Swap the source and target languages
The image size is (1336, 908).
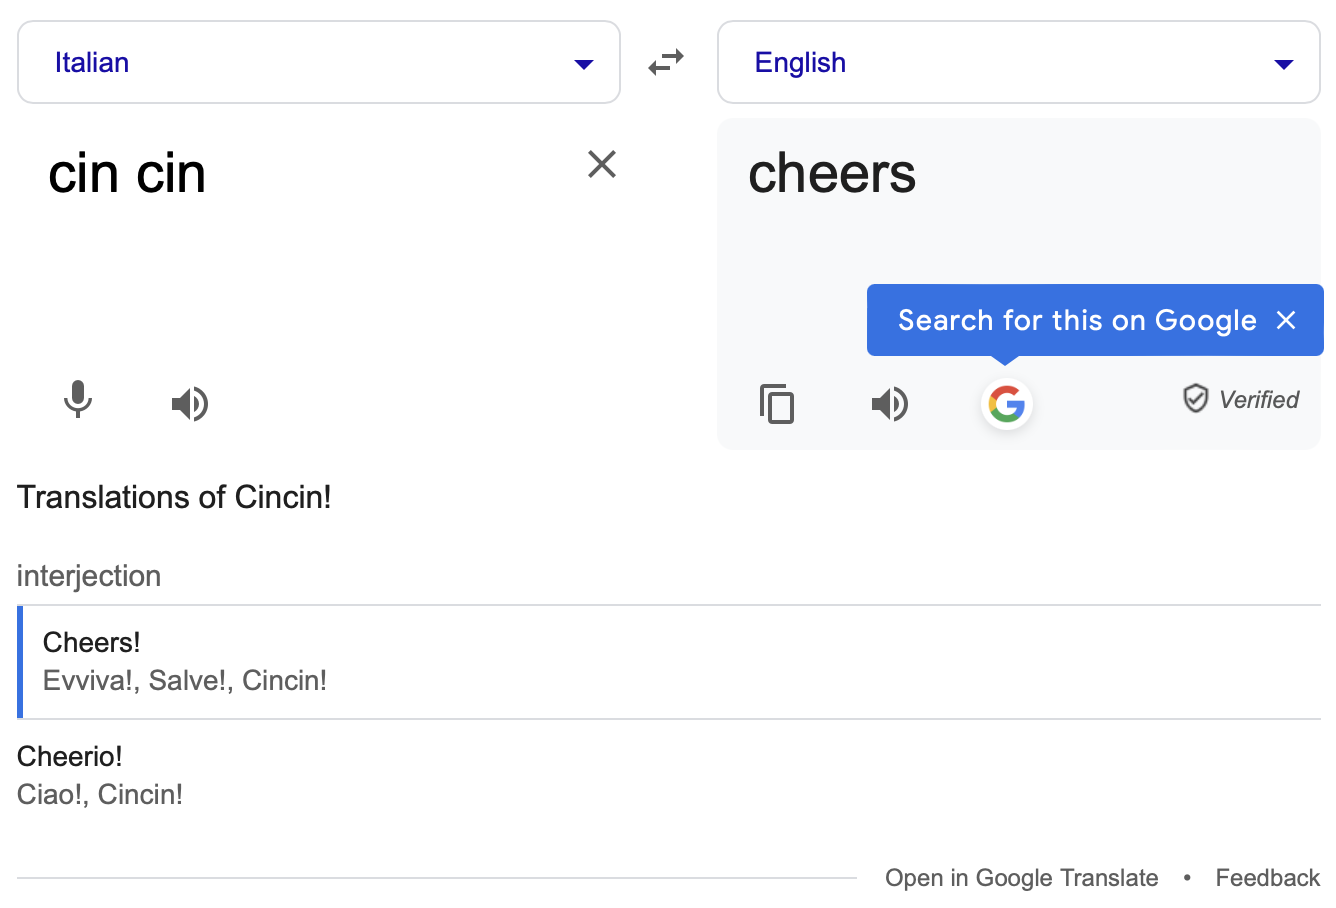[x=666, y=63]
